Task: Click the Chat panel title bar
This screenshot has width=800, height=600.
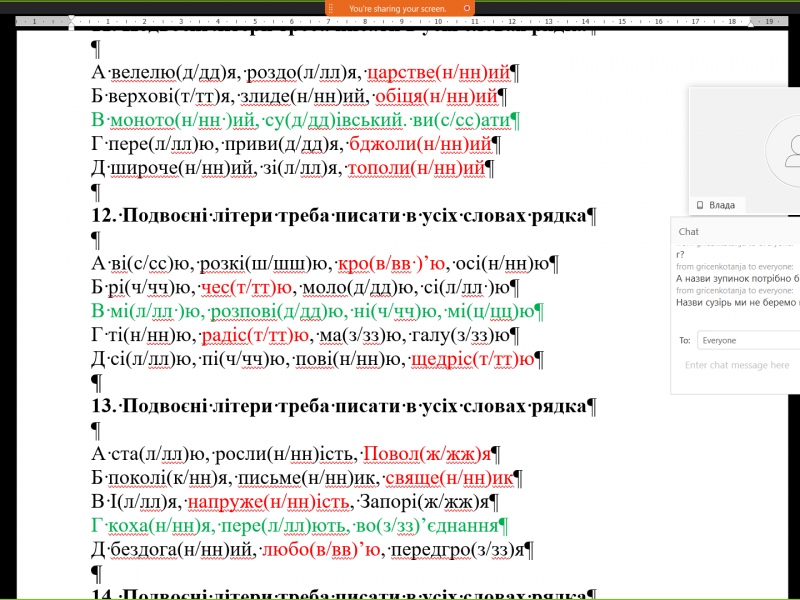Action: pos(735,231)
